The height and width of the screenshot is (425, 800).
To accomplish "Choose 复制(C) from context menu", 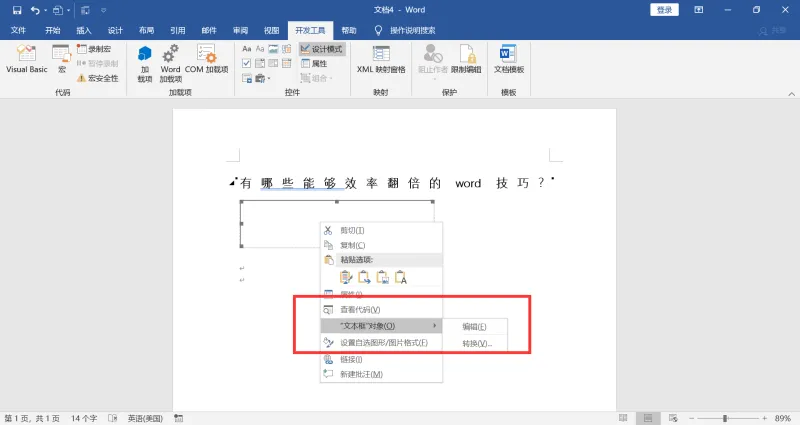I will click(x=381, y=245).
